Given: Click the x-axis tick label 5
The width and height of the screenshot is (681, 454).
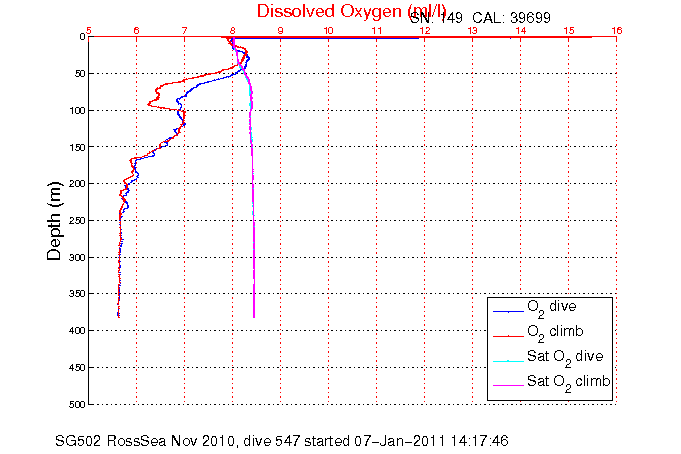Looking at the screenshot, I should pos(89,30).
